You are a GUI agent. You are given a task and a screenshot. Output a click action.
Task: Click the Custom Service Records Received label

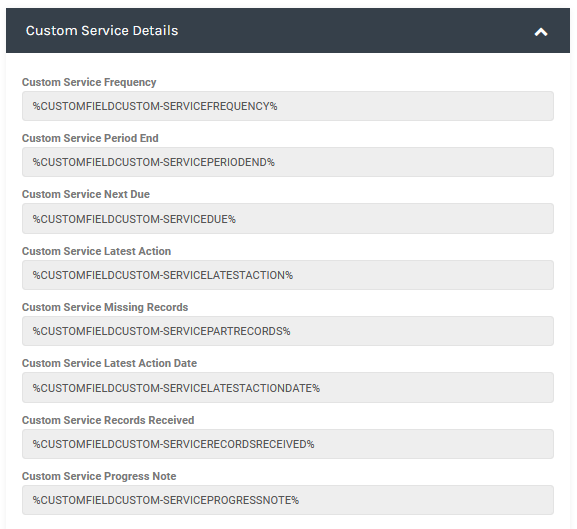[x=108, y=420]
